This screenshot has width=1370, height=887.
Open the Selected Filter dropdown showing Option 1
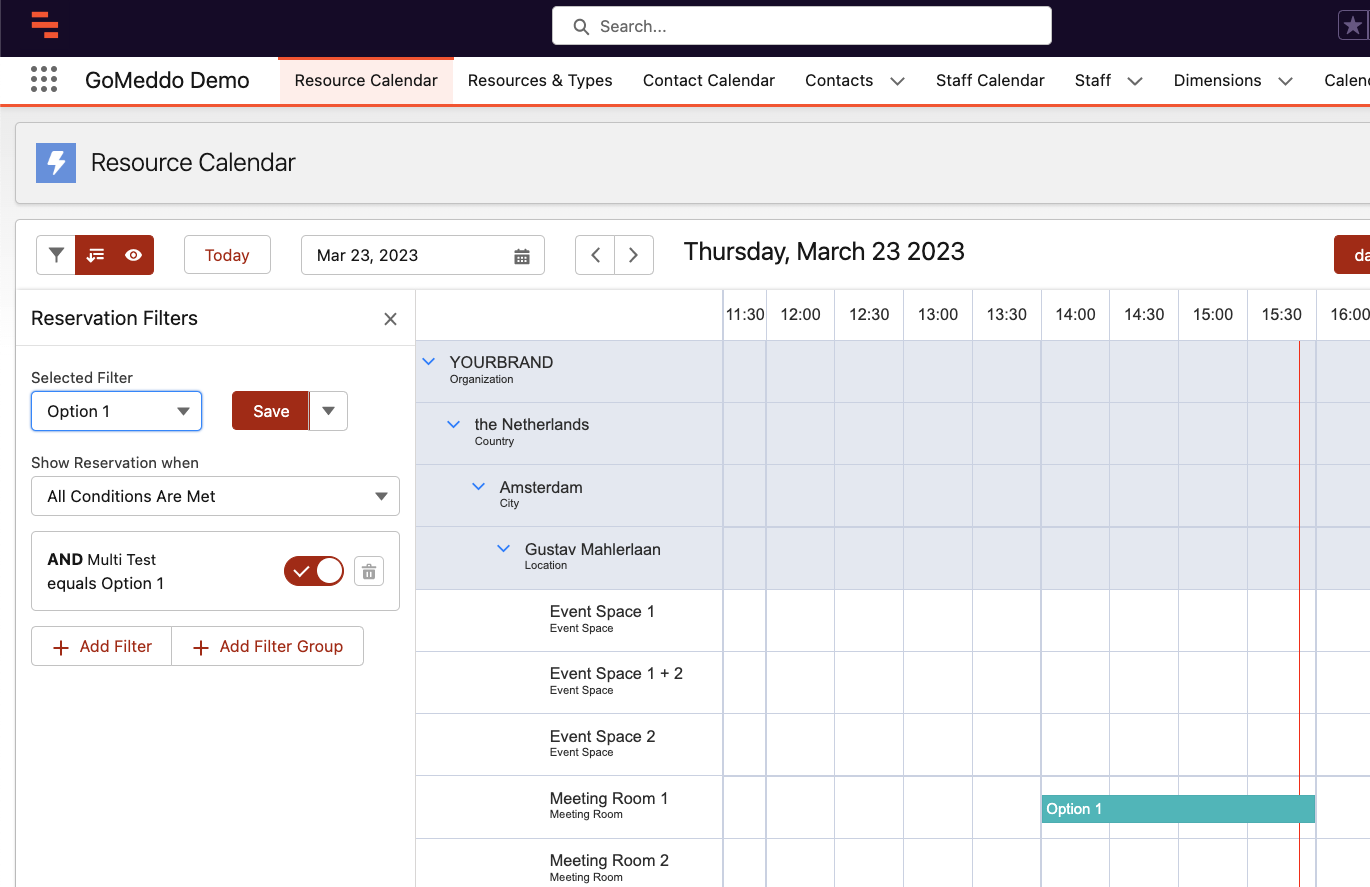coord(116,411)
